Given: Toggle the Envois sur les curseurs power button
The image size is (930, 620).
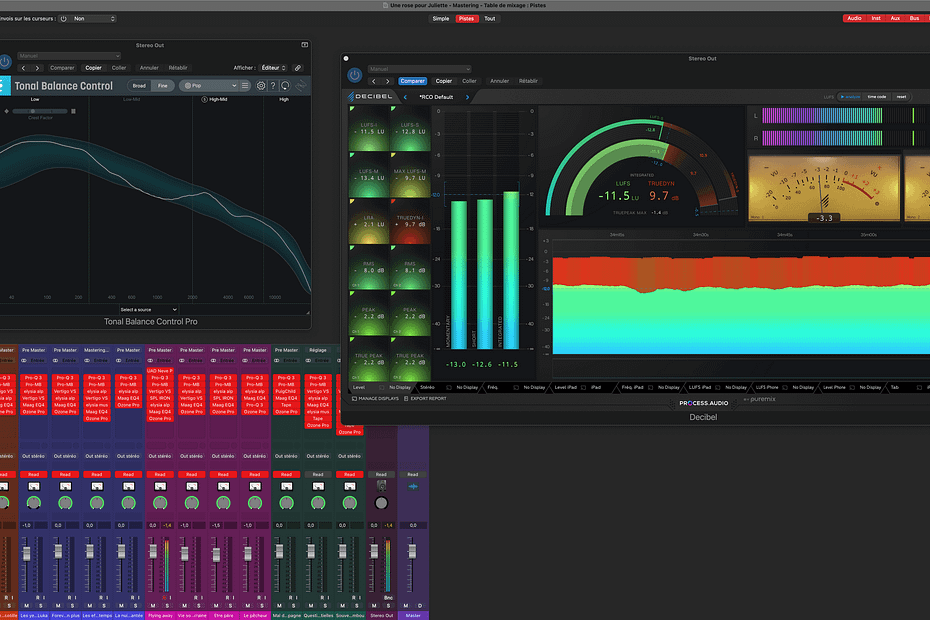Looking at the screenshot, I should pos(63,18).
